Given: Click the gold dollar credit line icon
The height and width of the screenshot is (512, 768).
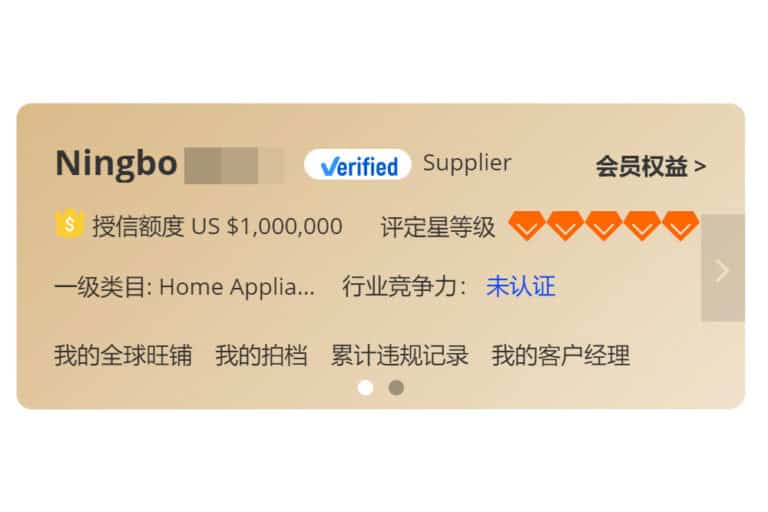Looking at the screenshot, I should point(70,223).
